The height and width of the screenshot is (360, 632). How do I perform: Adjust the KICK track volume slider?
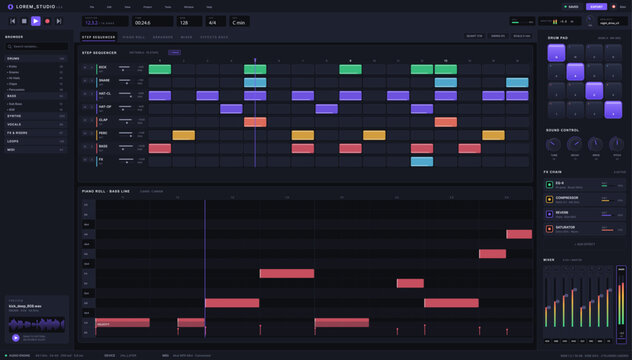tap(125, 67)
